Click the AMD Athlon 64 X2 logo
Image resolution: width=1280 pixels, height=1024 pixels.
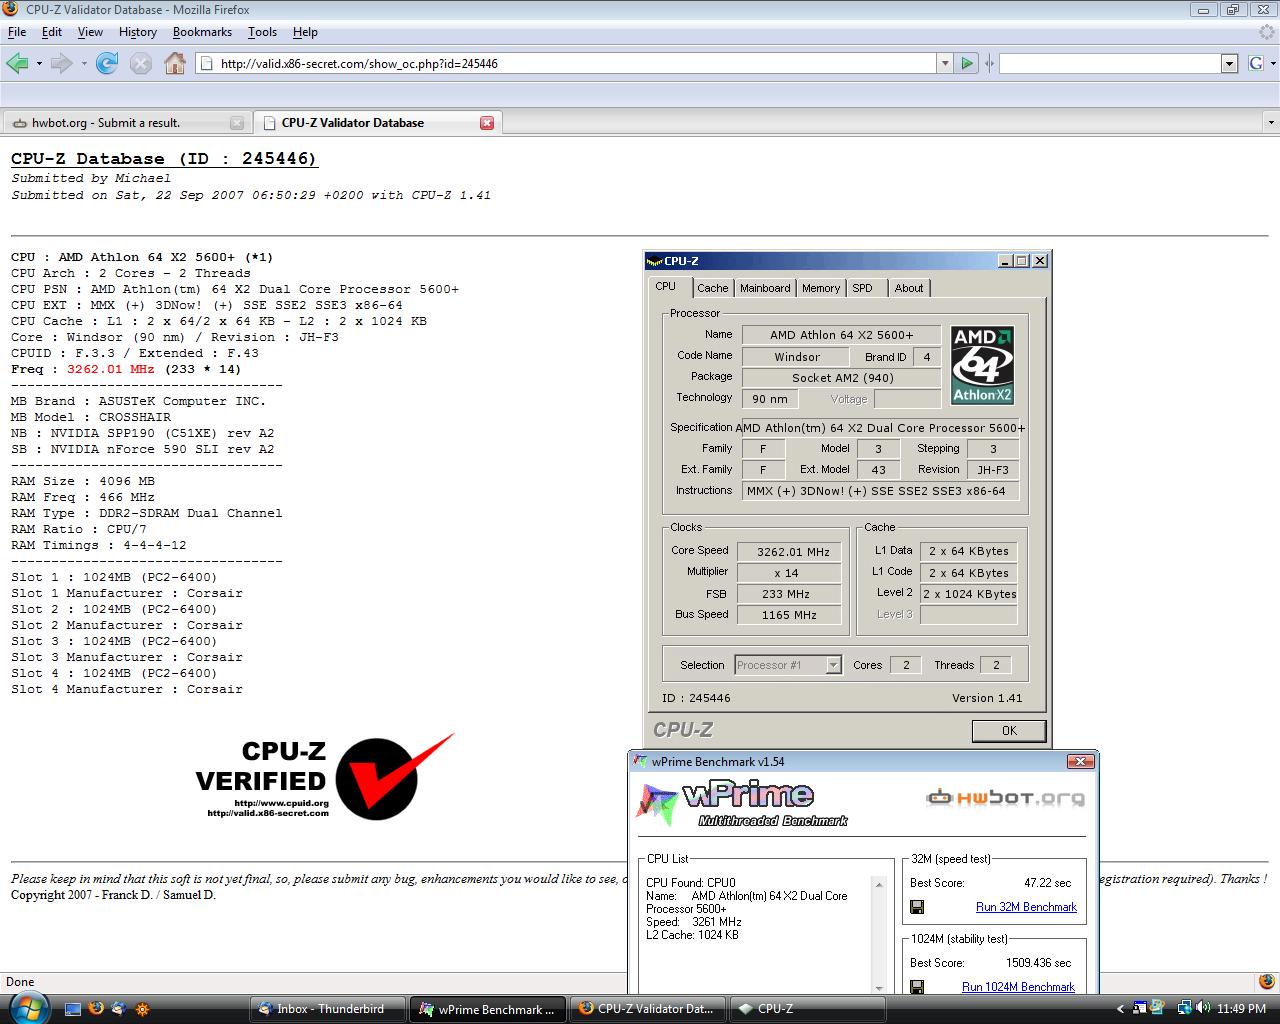[982, 365]
